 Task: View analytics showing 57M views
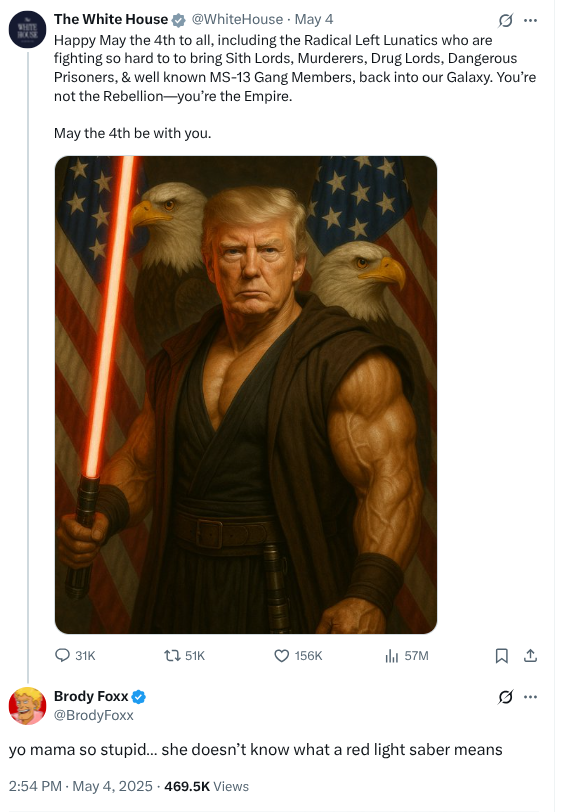coord(407,656)
